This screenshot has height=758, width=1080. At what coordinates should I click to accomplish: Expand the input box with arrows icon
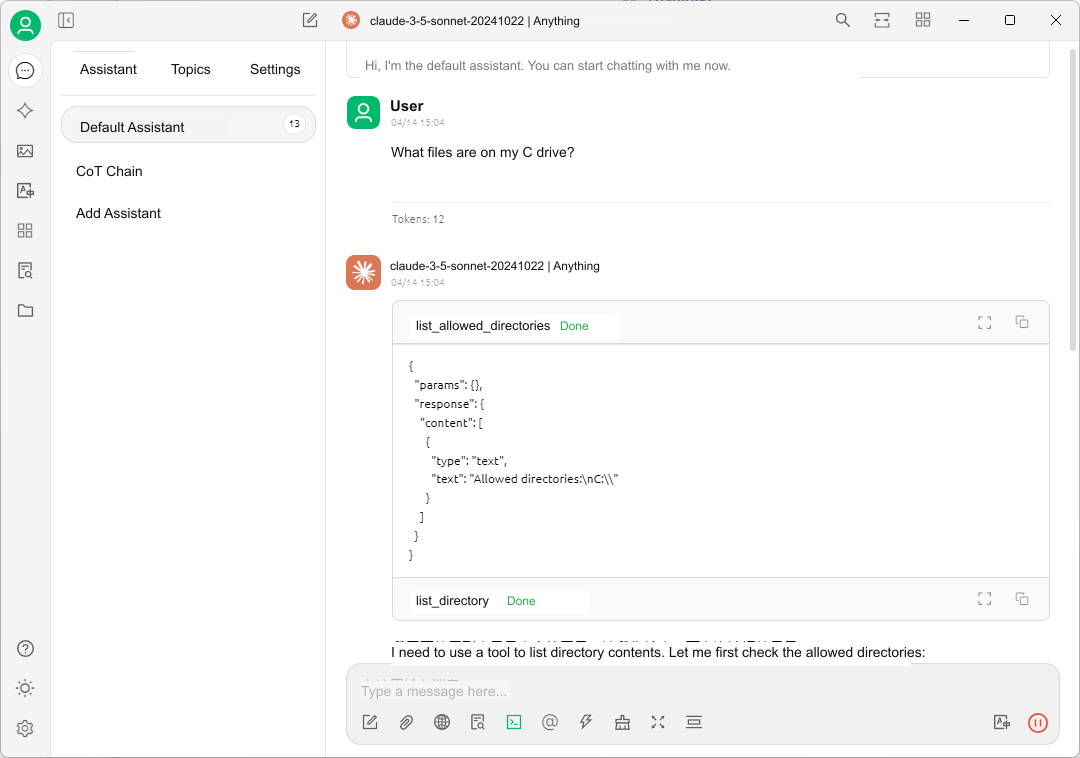pyautogui.click(x=658, y=722)
